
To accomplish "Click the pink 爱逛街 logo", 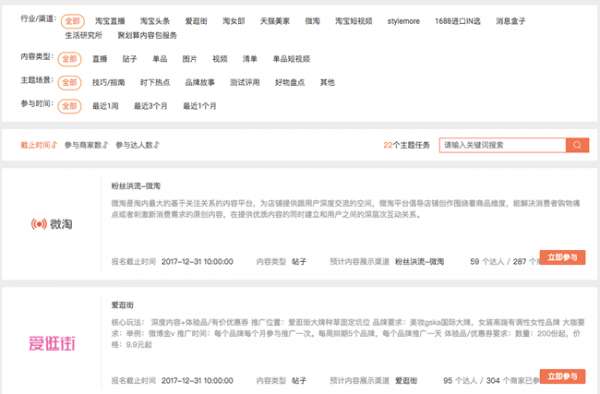I will 52,344.
